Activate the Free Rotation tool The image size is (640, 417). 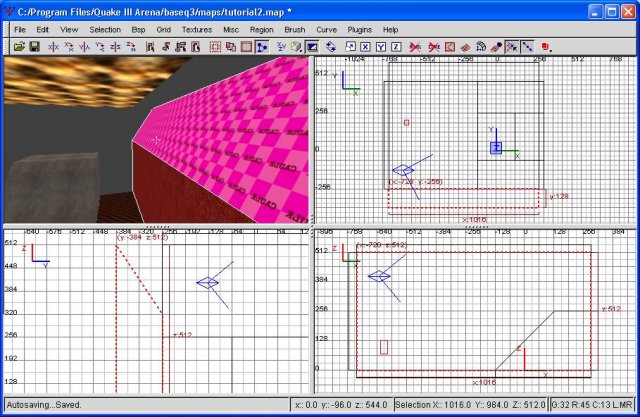331,47
